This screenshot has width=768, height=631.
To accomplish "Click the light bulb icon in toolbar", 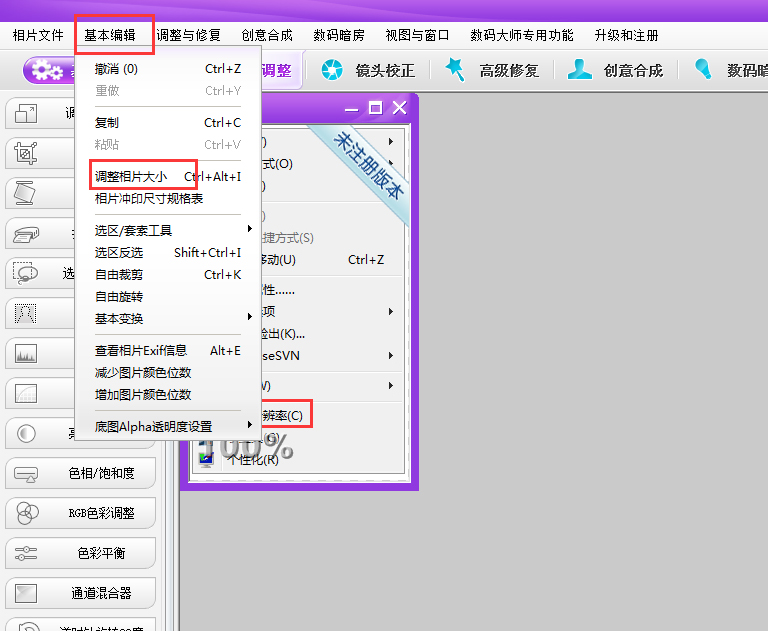I will point(703,69).
